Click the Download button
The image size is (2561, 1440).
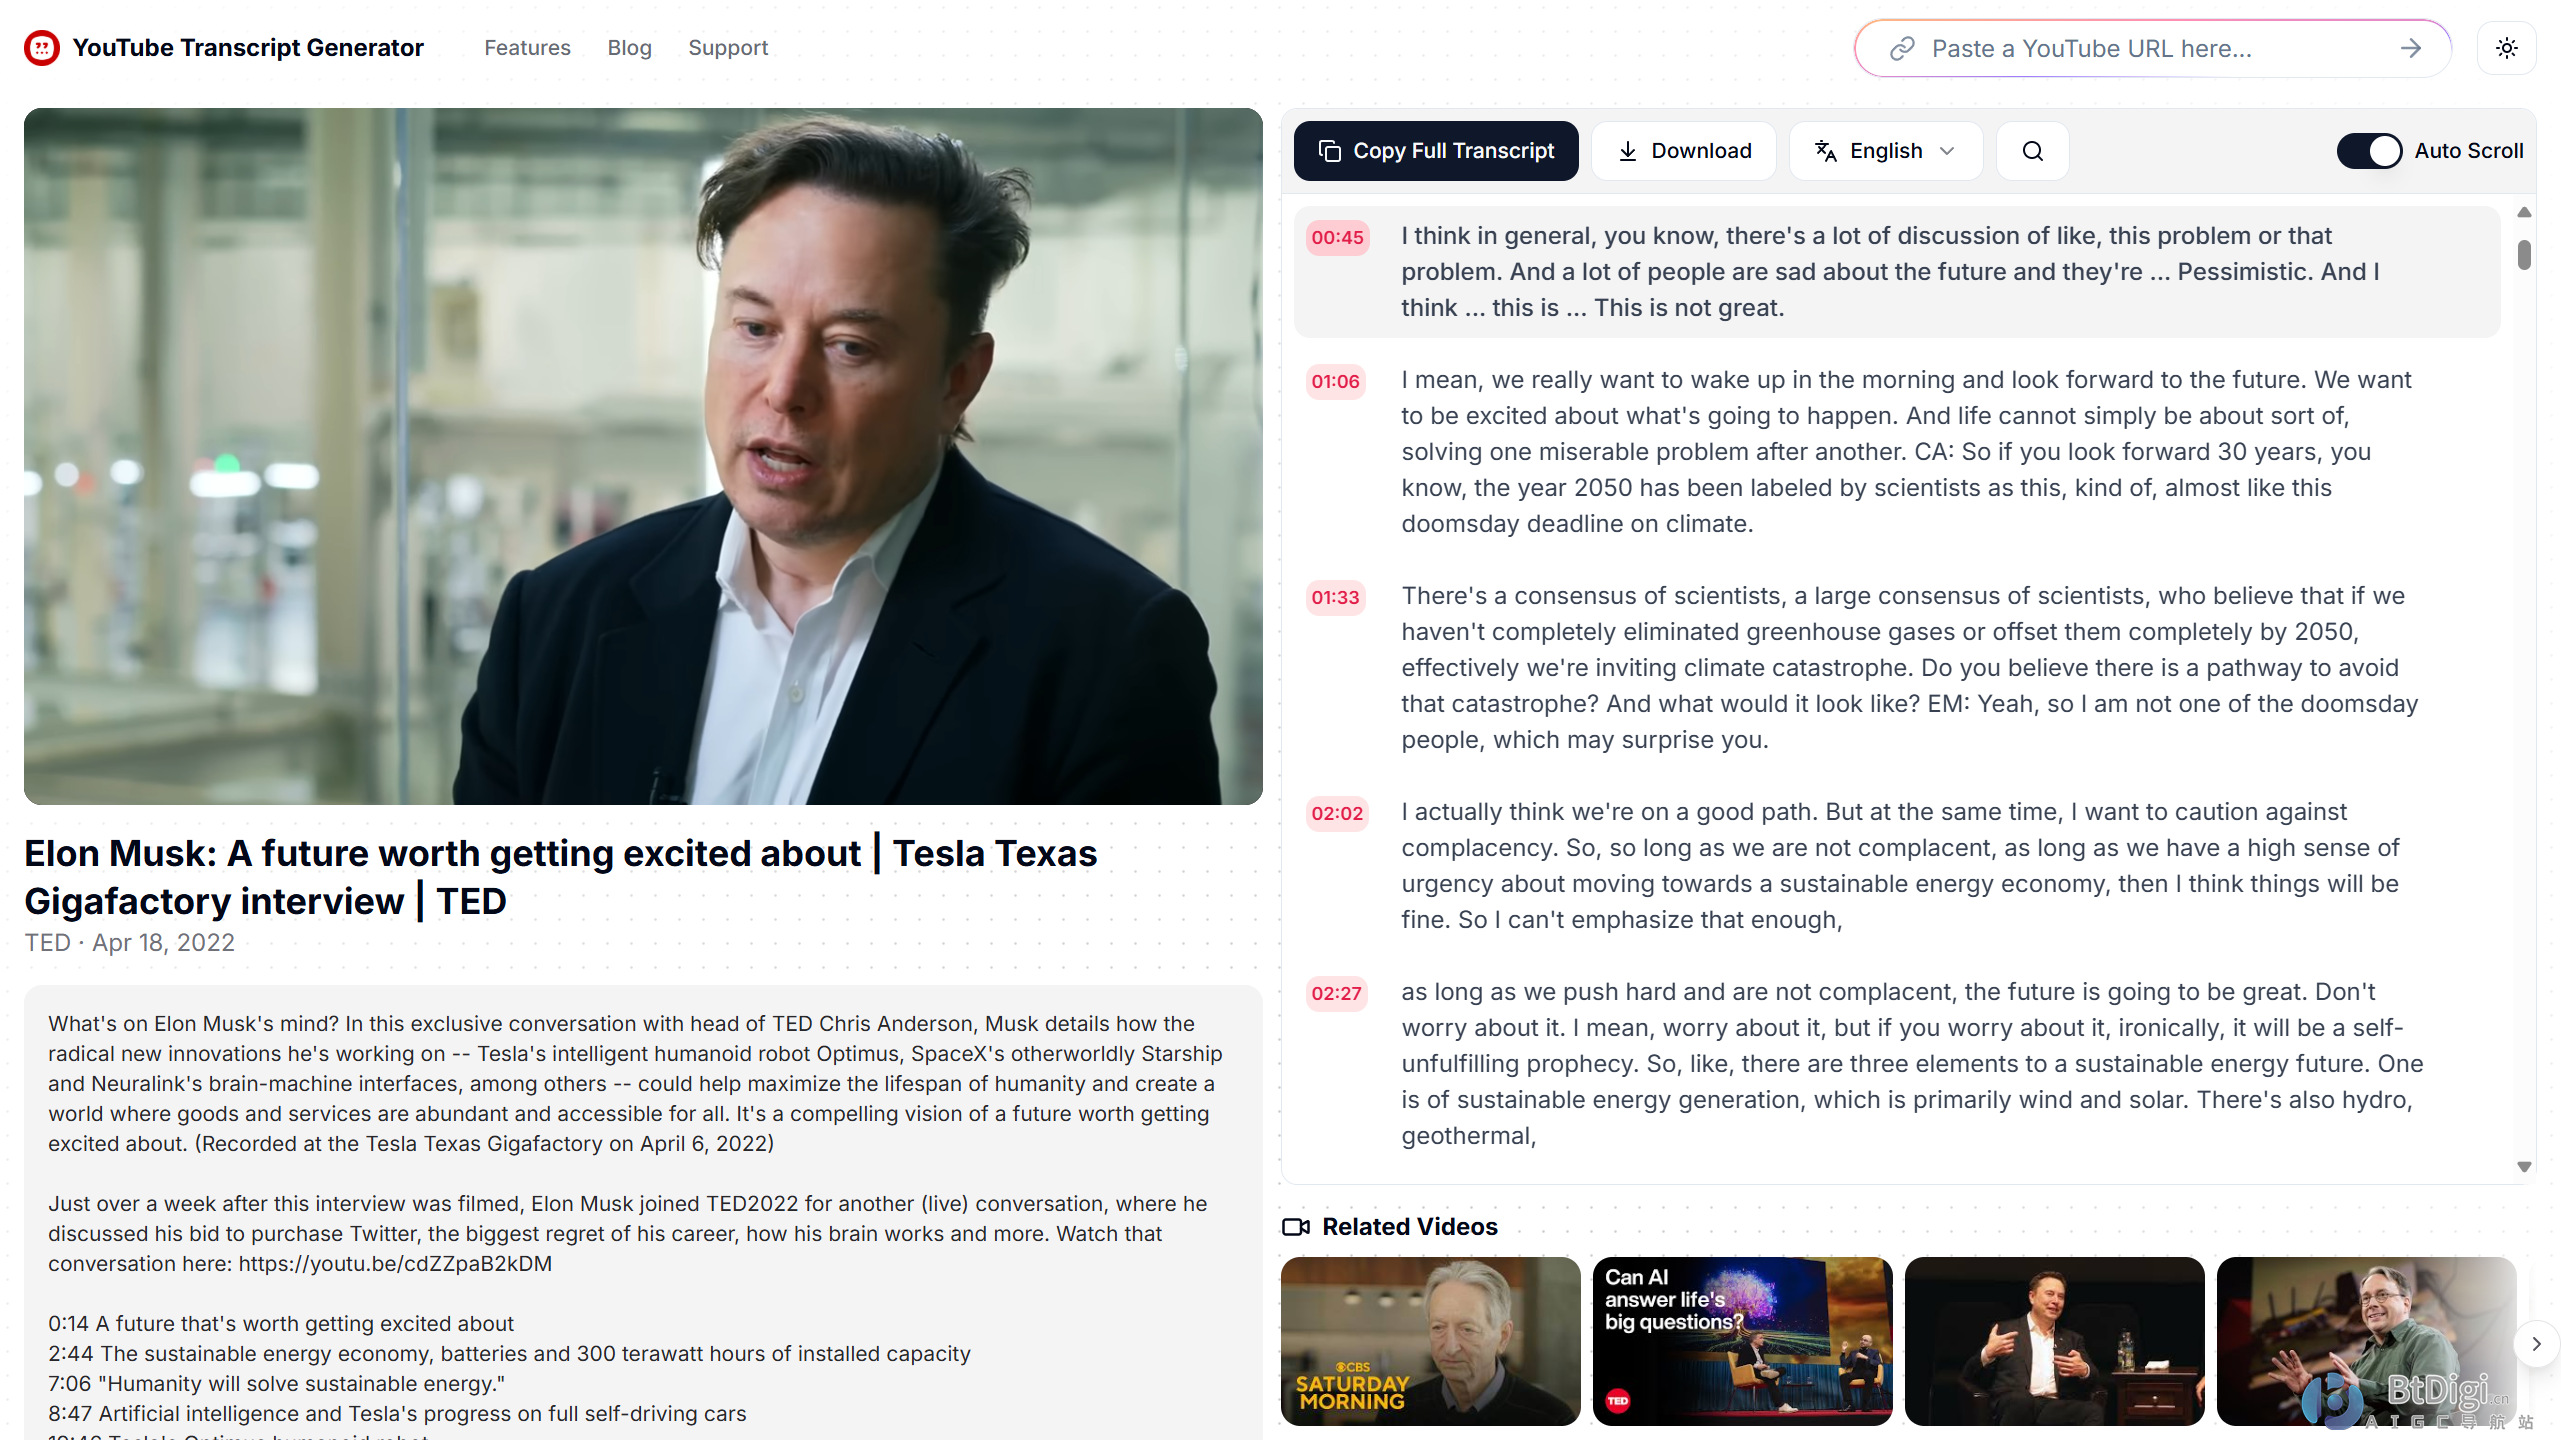pyautogui.click(x=1684, y=151)
